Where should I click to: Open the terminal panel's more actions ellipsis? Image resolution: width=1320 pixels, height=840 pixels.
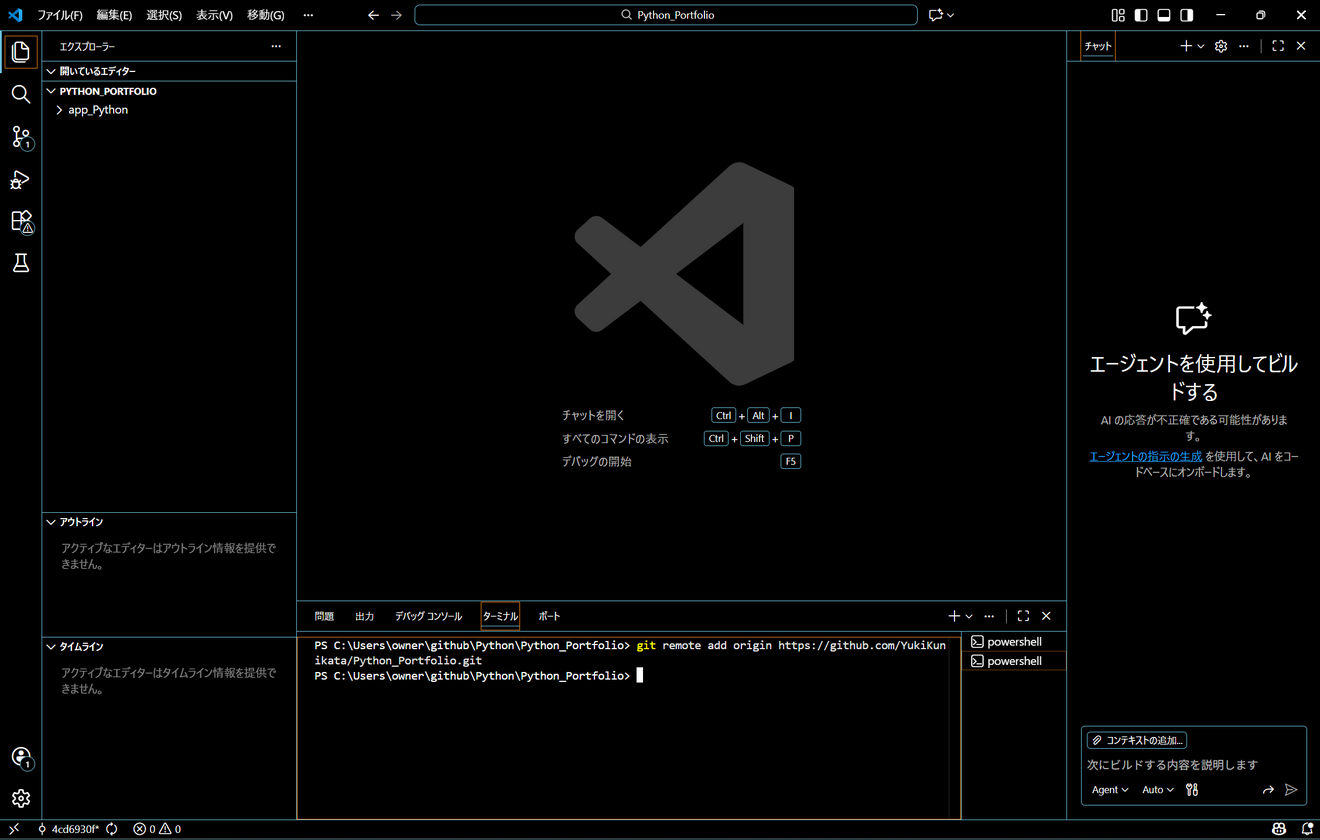pyautogui.click(x=989, y=616)
